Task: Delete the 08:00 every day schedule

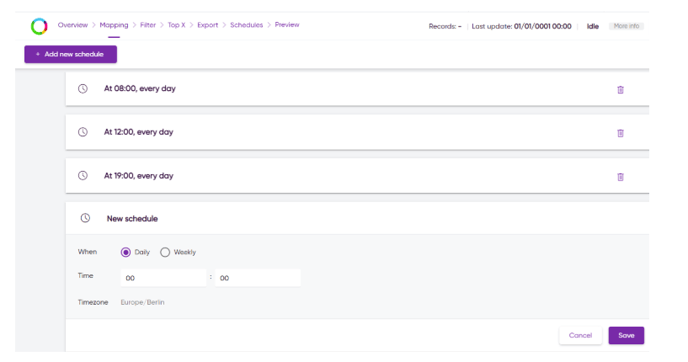Action: click(620, 90)
